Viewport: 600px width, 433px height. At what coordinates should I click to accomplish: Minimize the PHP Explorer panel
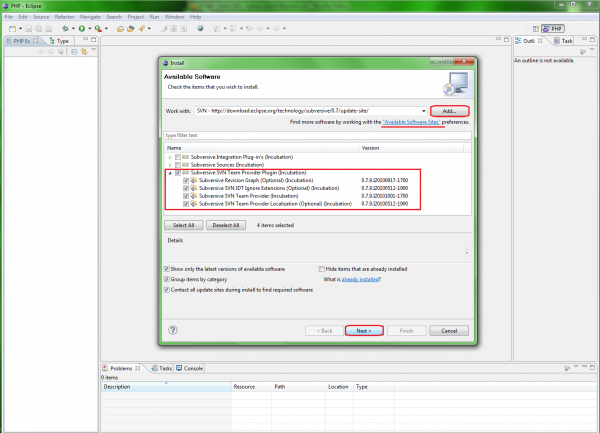85,39
